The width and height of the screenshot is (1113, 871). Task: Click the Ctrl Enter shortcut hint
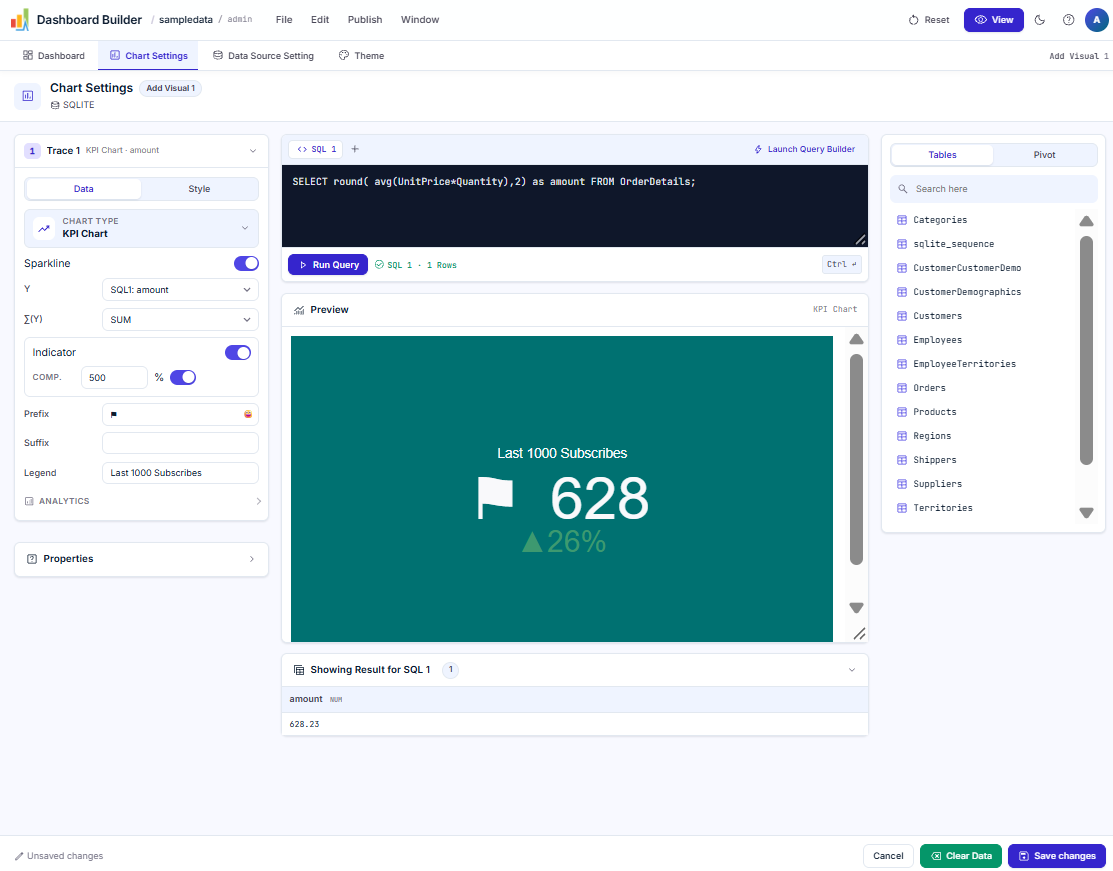click(x=842, y=265)
